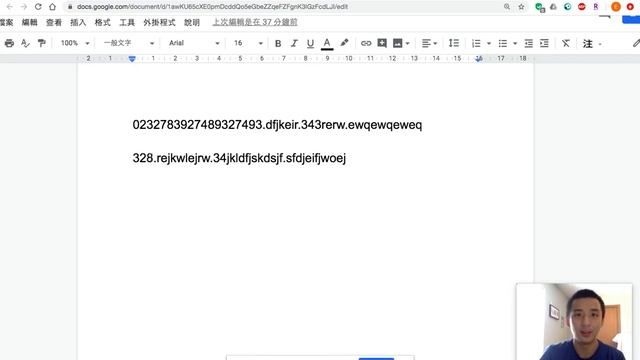Click the Insert image icon
The height and width of the screenshot is (360, 640).
(397, 43)
